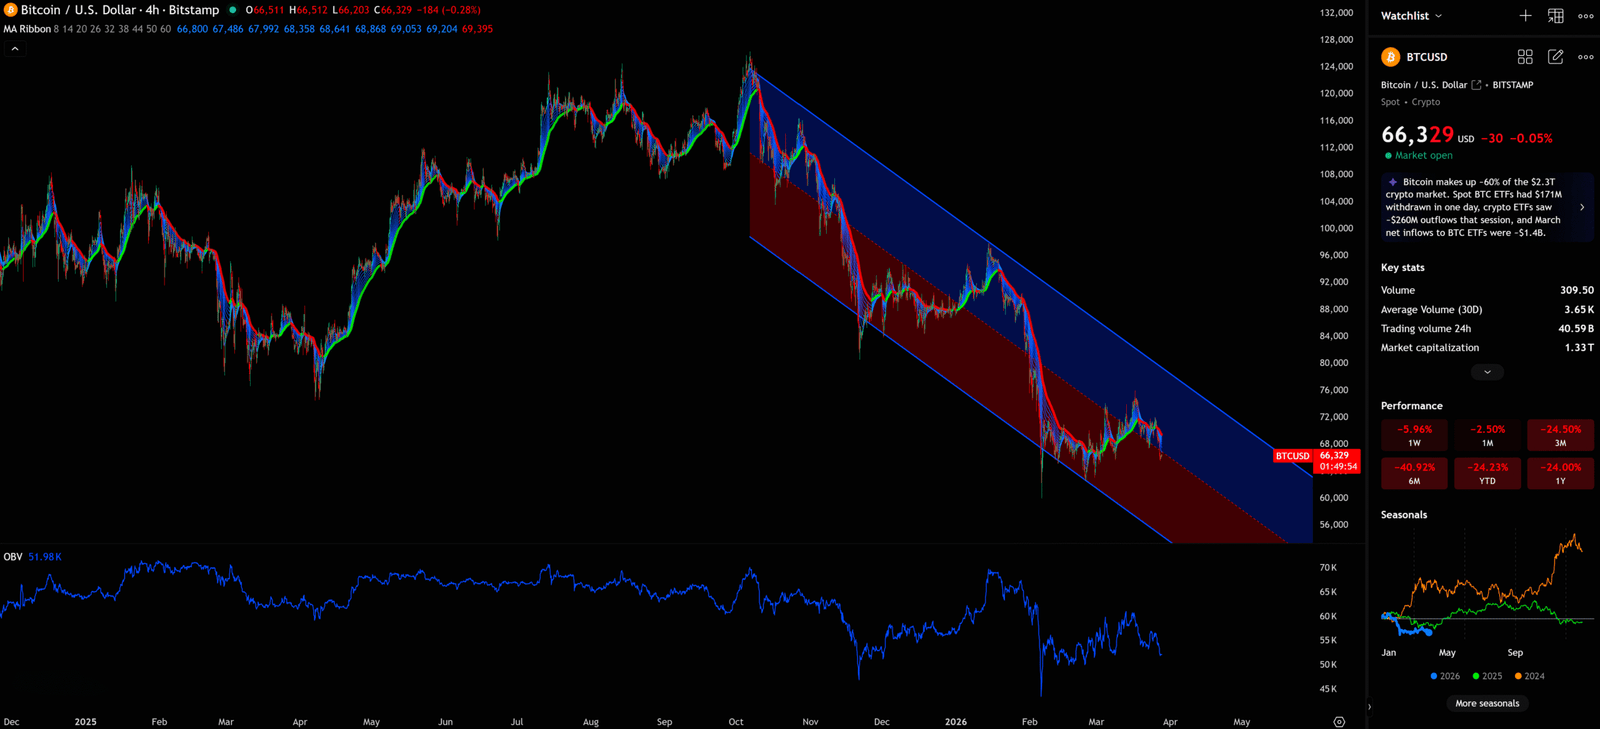The width and height of the screenshot is (1600, 729).
Task: Open the Watchlist more options menu
Action: click(x=1586, y=16)
